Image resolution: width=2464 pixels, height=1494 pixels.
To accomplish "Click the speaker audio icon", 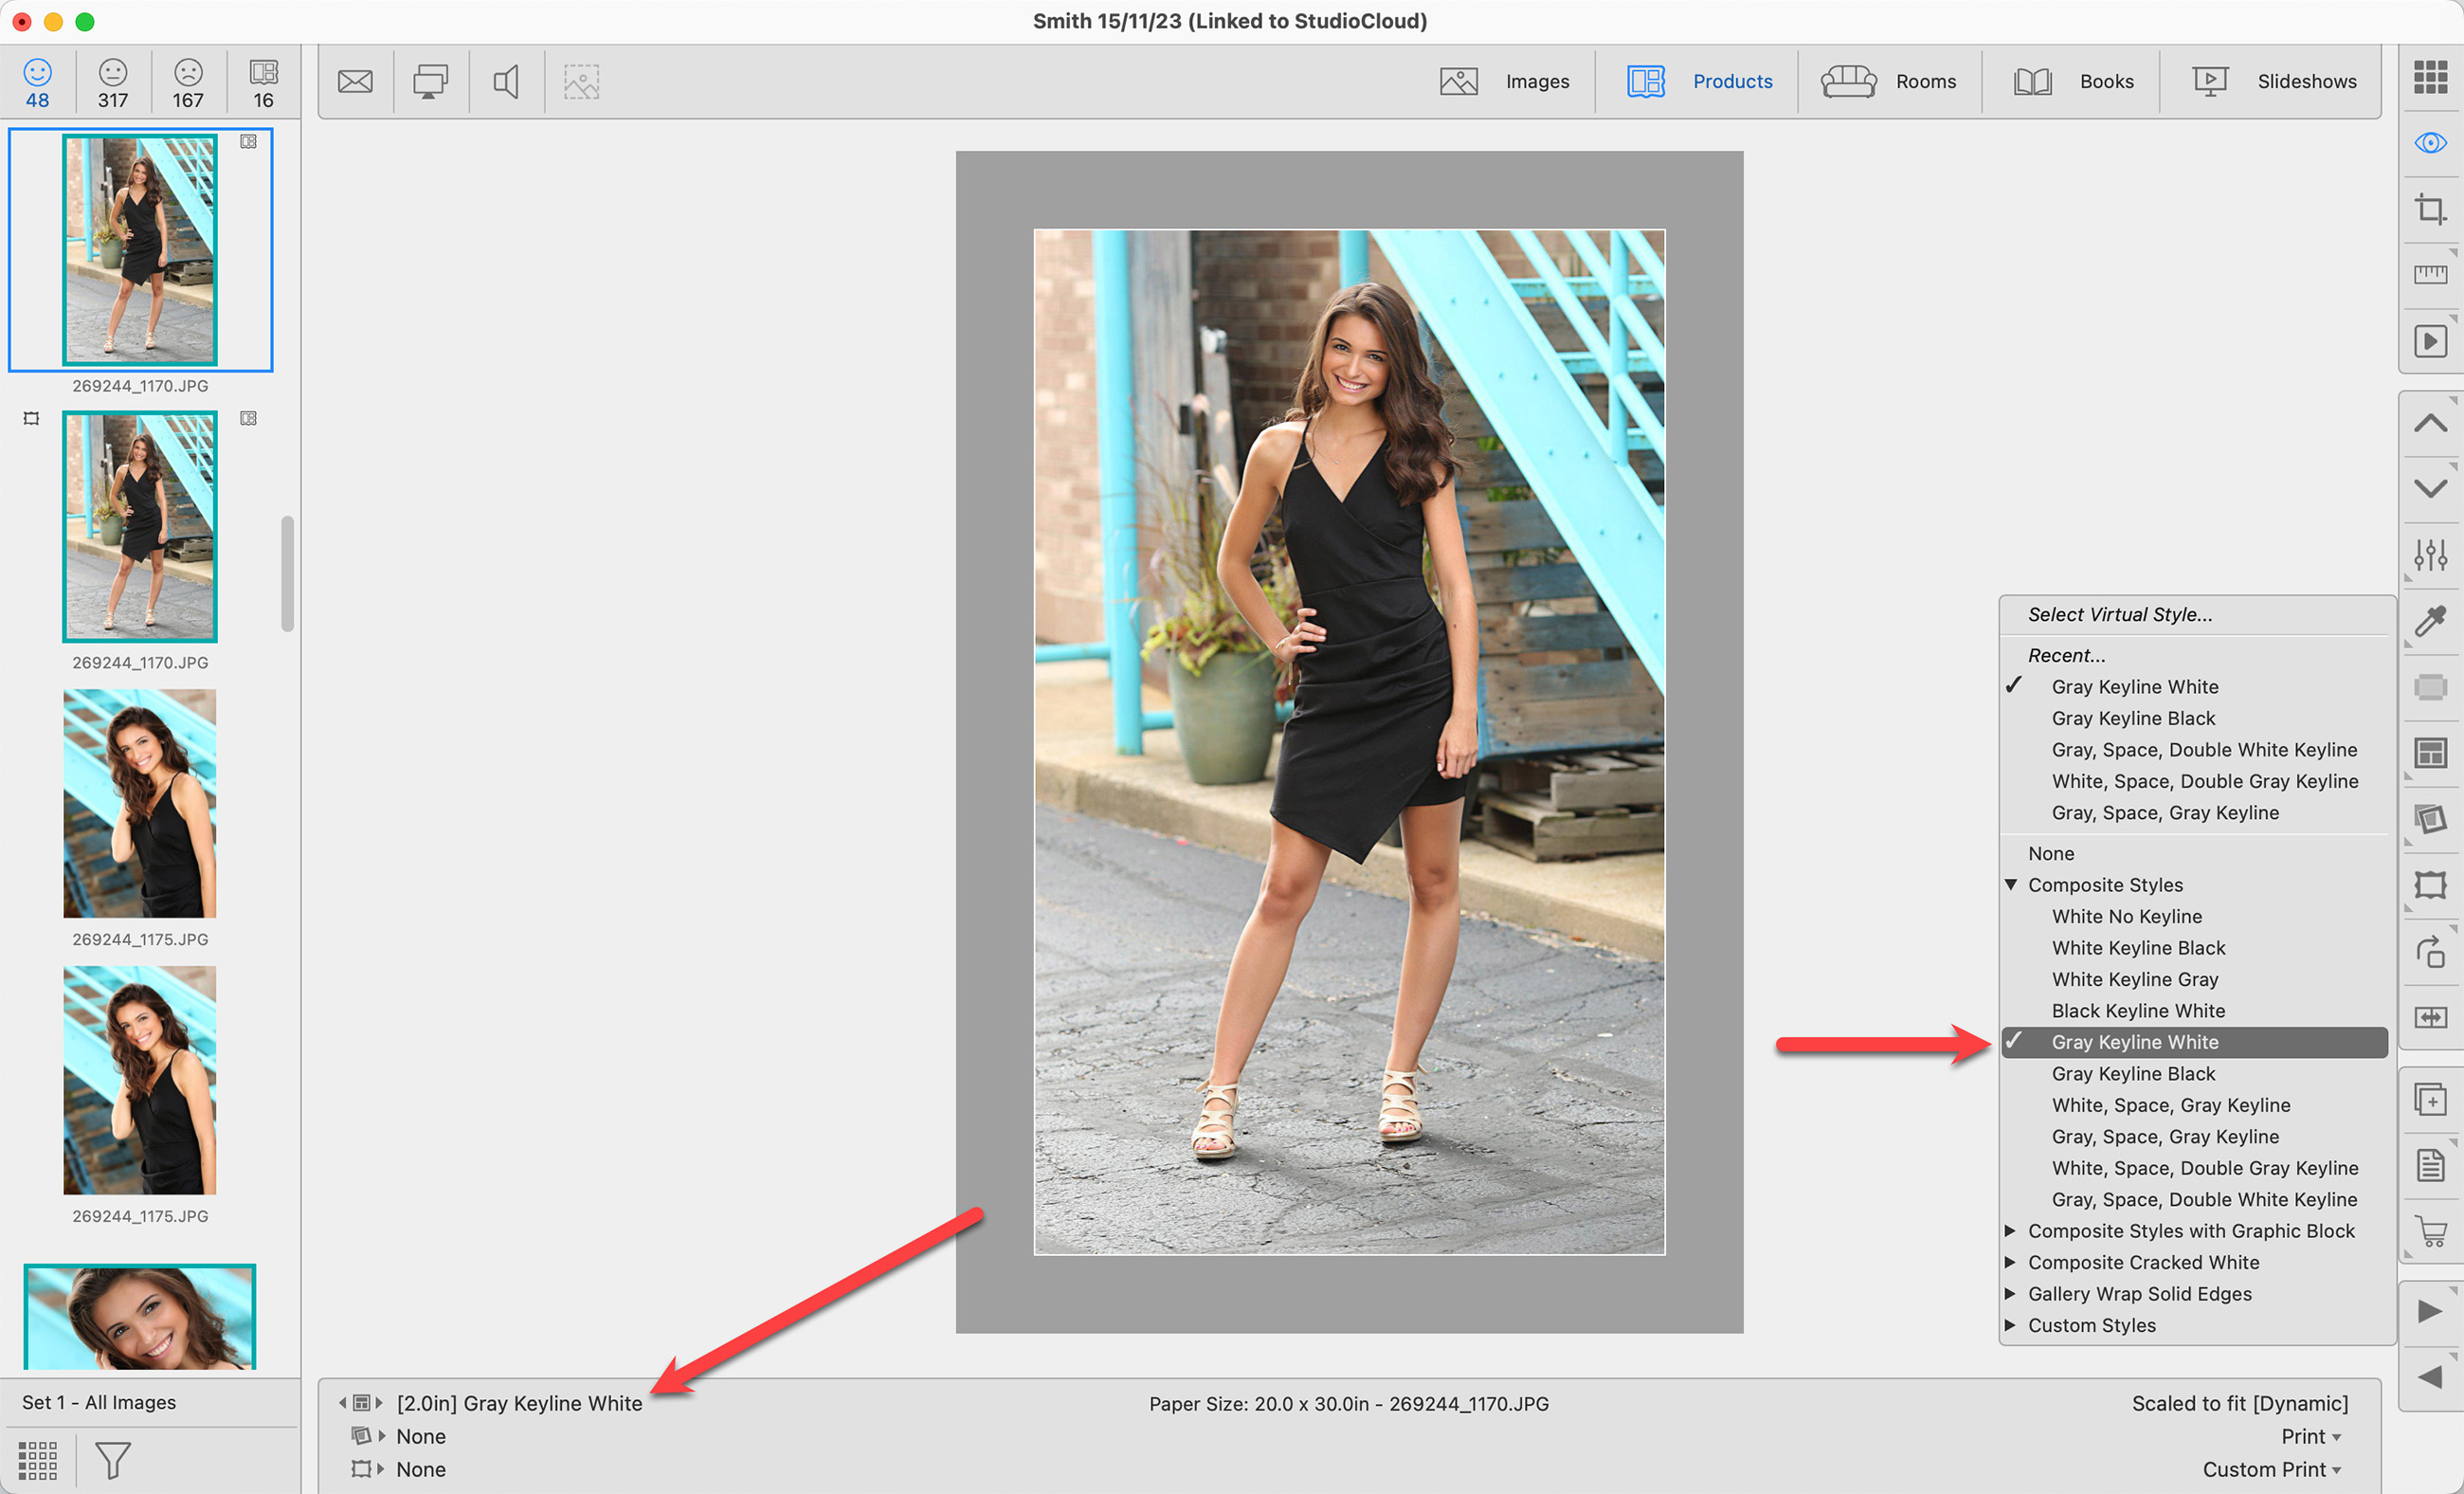I will coord(506,82).
